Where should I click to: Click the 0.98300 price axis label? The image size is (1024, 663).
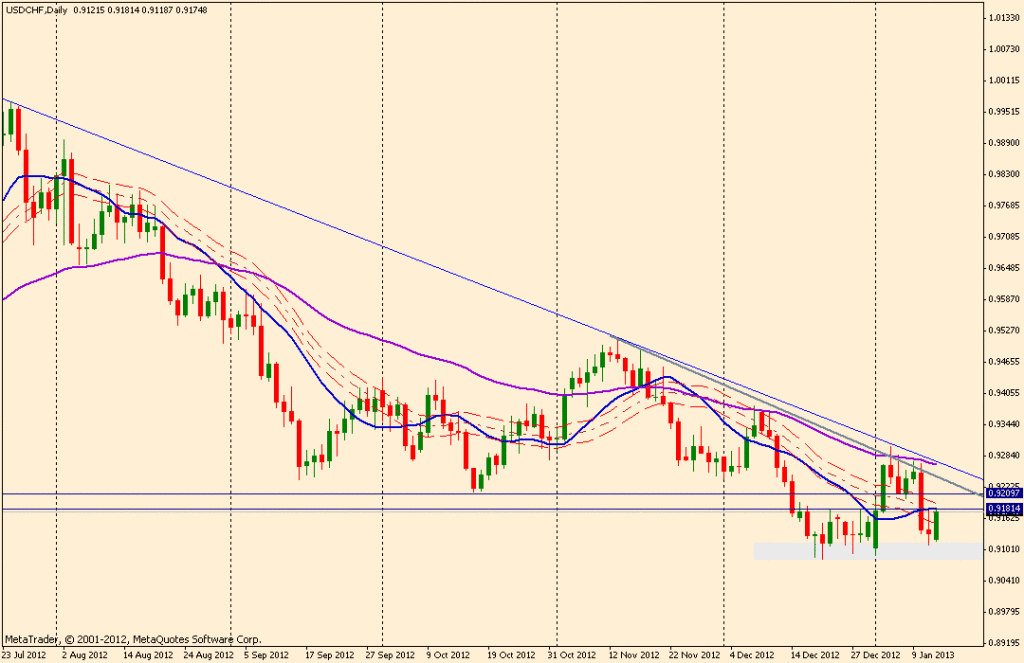[x=1002, y=174]
